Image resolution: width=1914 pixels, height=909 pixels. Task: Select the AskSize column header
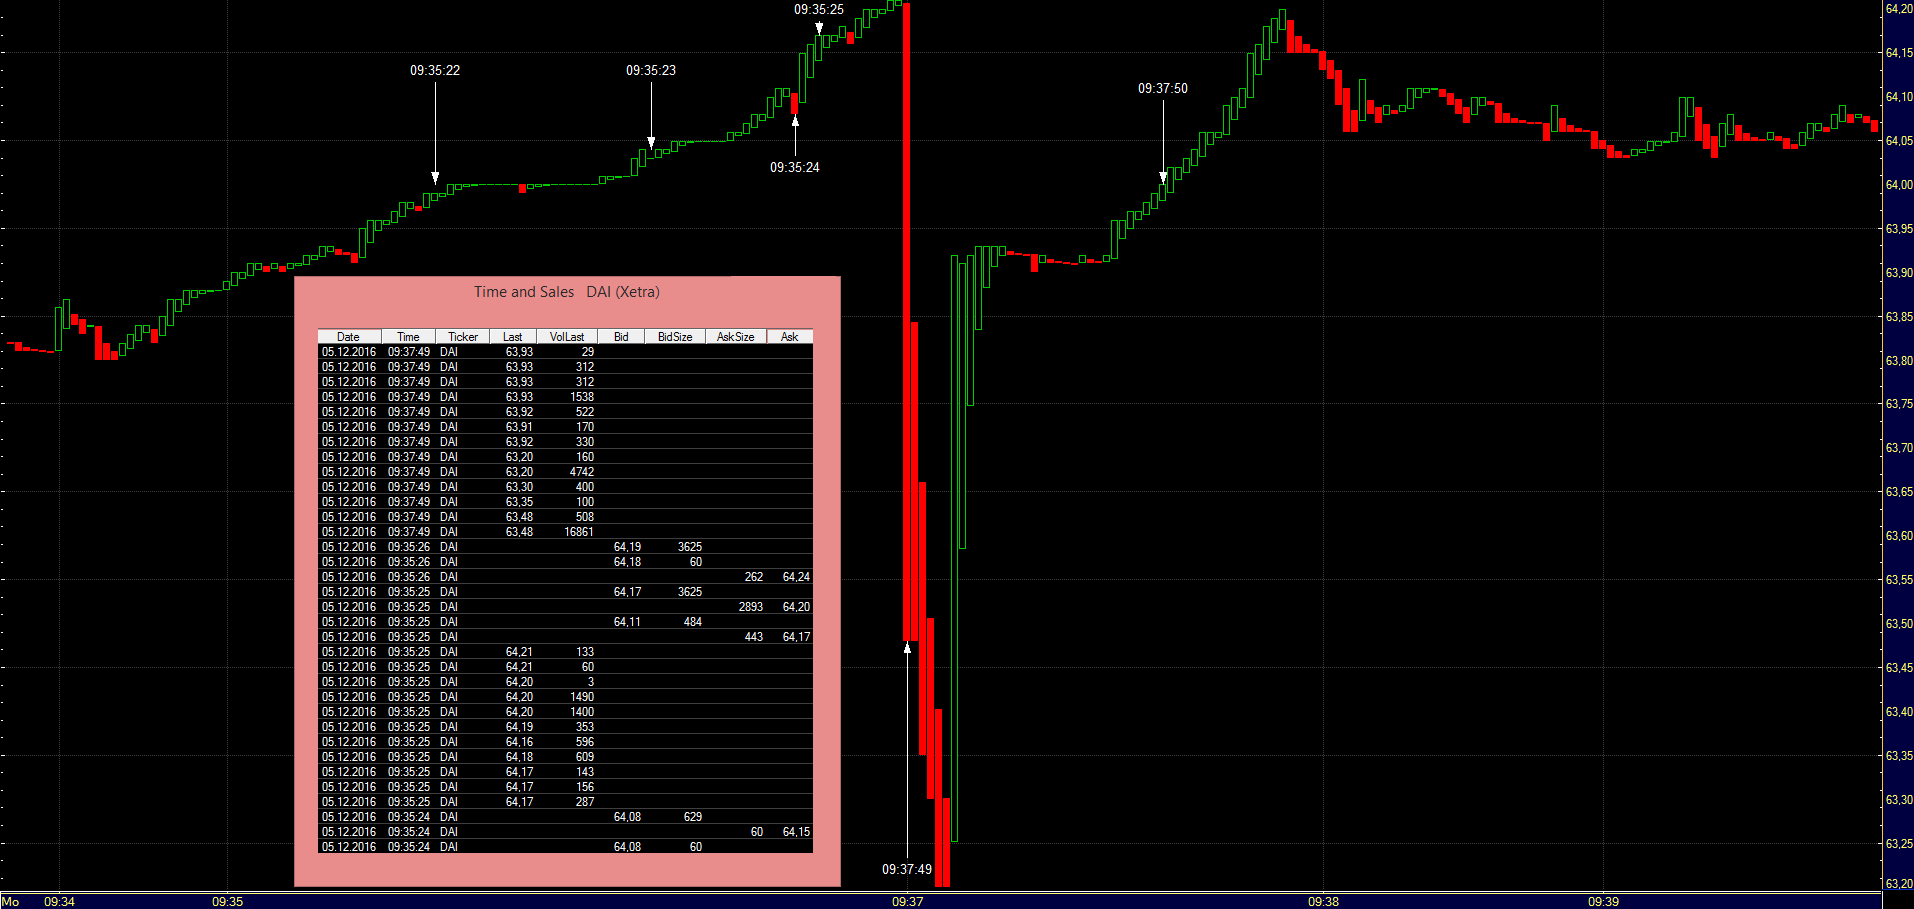[735, 337]
